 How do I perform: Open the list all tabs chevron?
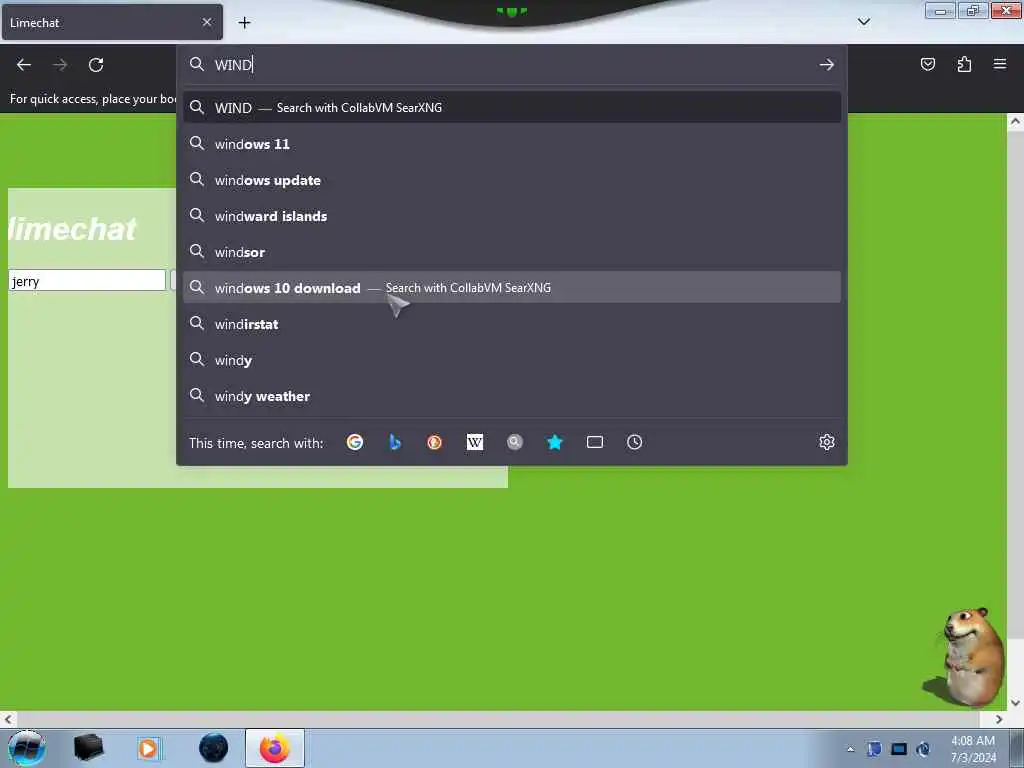point(863,22)
